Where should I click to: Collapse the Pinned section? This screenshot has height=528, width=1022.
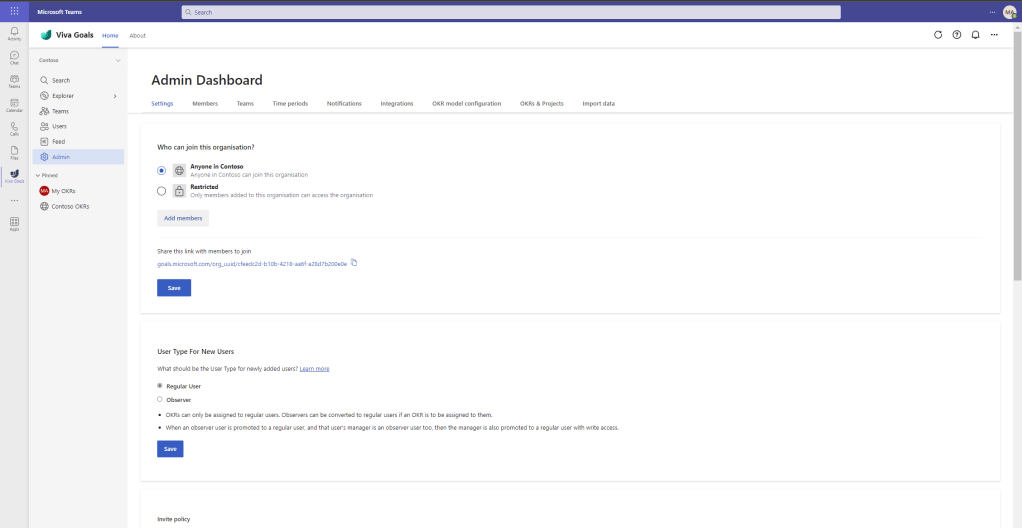tap(37, 175)
